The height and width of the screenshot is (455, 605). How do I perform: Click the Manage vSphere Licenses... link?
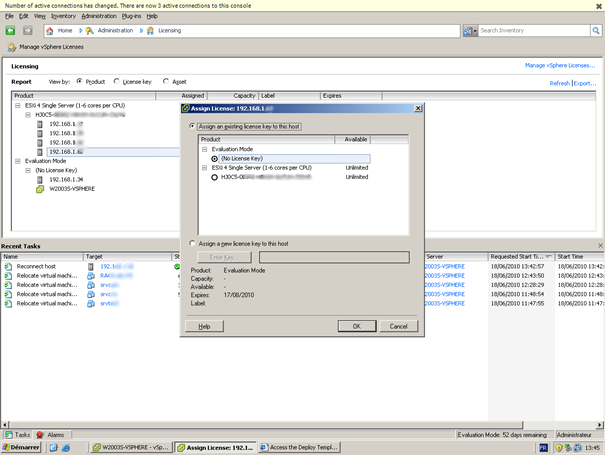point(560,66)
